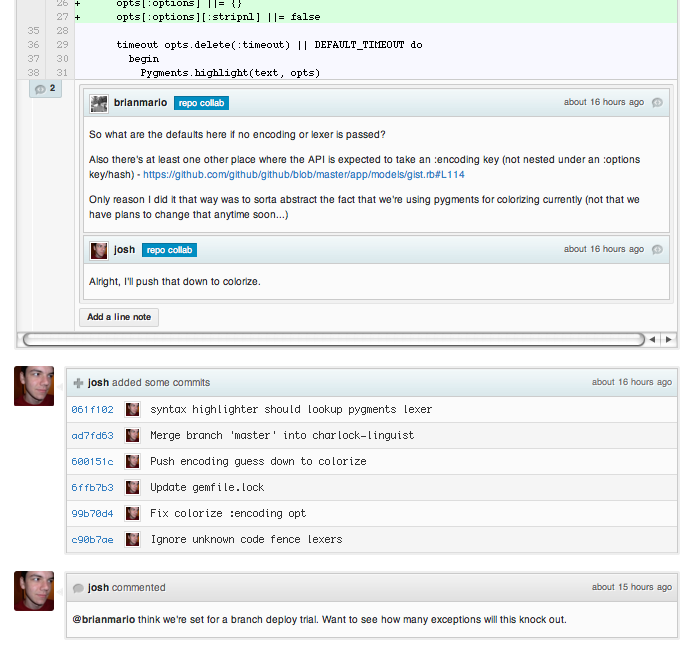The width and height of the screenshot is (686, 647).
Task: Click josh's large avatar beside added commits
Action: [x=34, y=386]
